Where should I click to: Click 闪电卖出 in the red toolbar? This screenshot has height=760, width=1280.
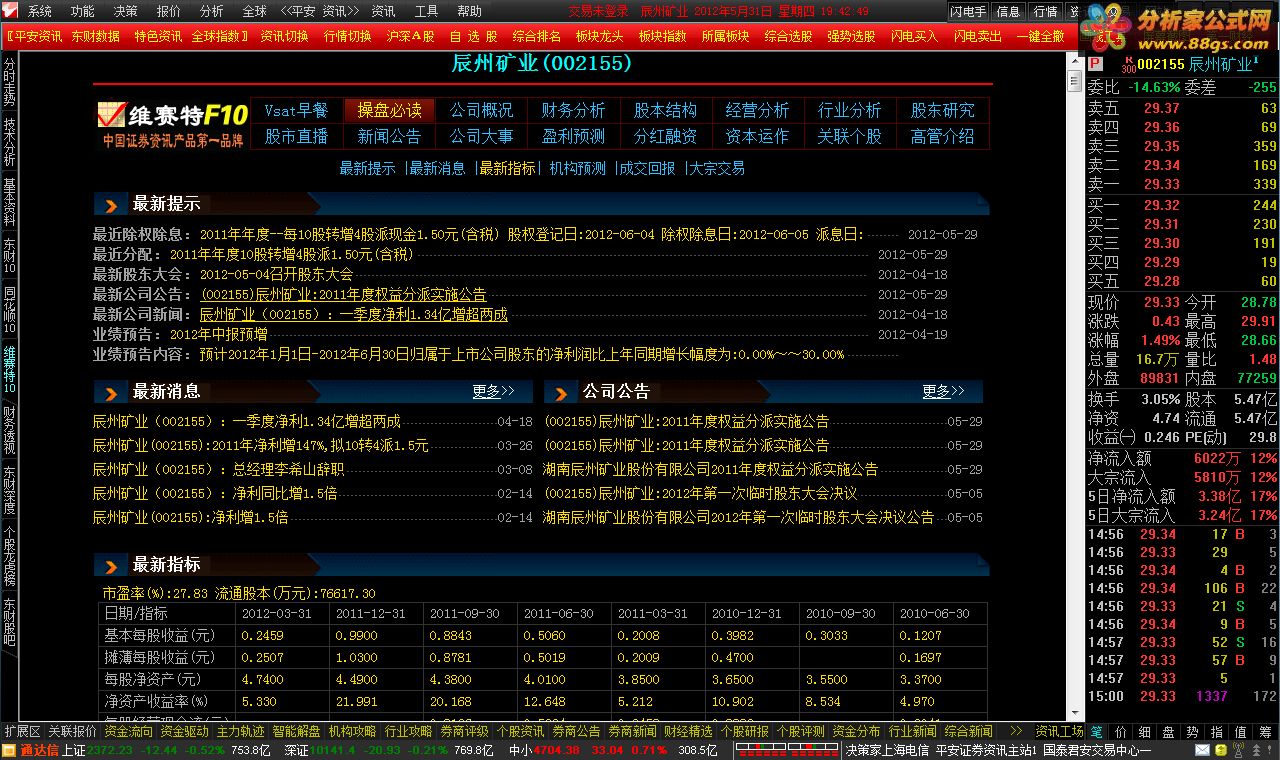pyautogui.click(x=978, y=36)
